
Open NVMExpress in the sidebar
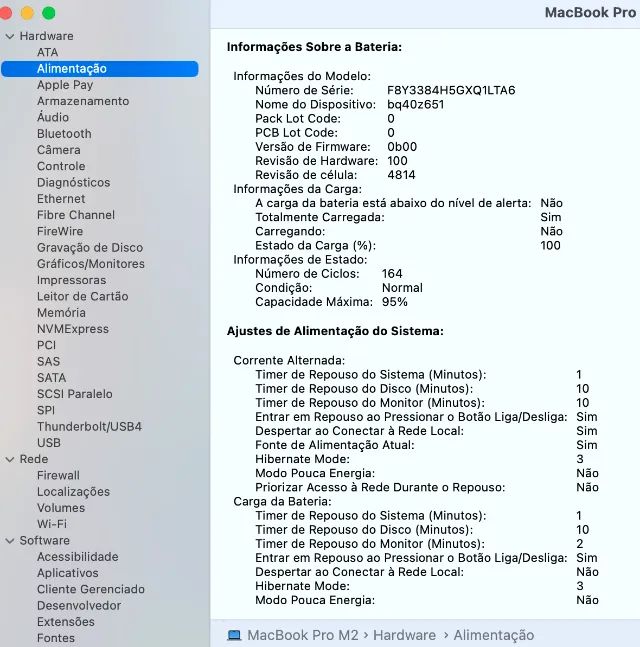click(73, 329)
